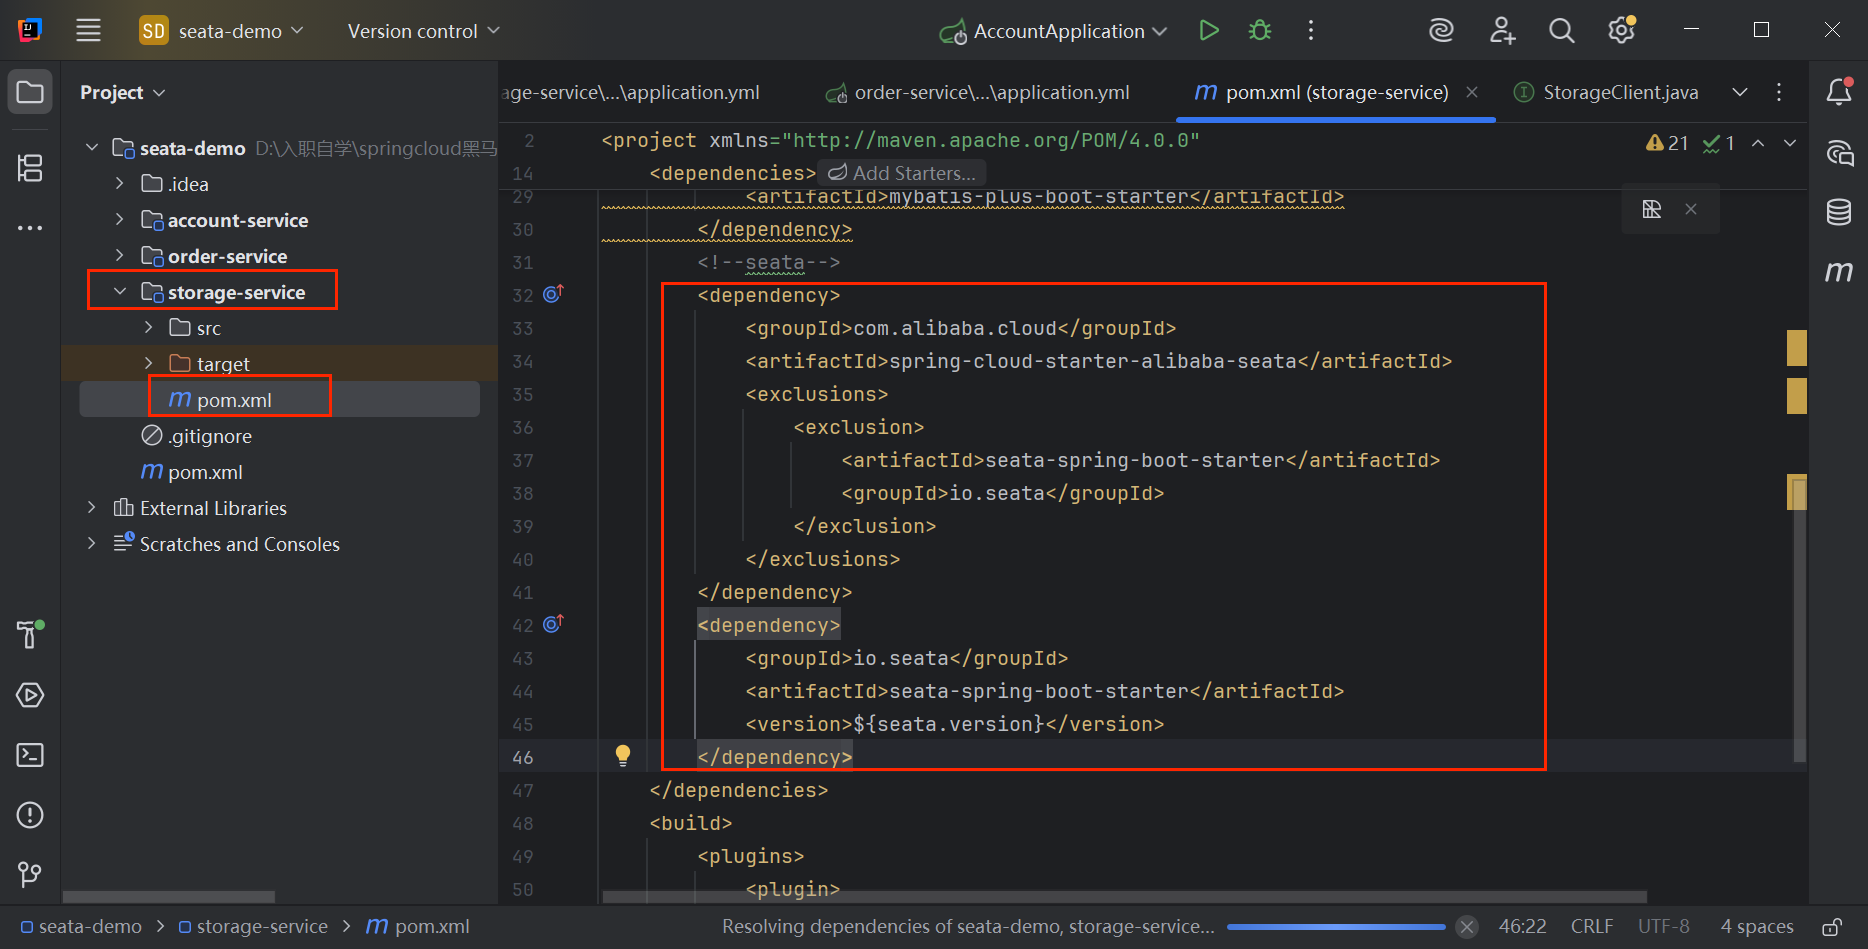This screenshot has width=1868, height=949.
Task: Click the gutter dependency icon on line 32
Action: pos(553,294)
